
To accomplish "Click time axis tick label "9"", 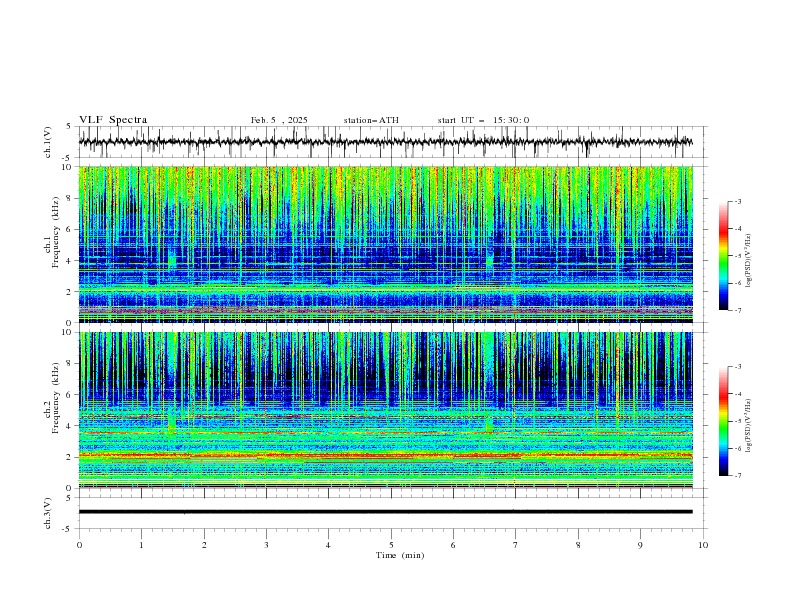I will tap(640, 545).
